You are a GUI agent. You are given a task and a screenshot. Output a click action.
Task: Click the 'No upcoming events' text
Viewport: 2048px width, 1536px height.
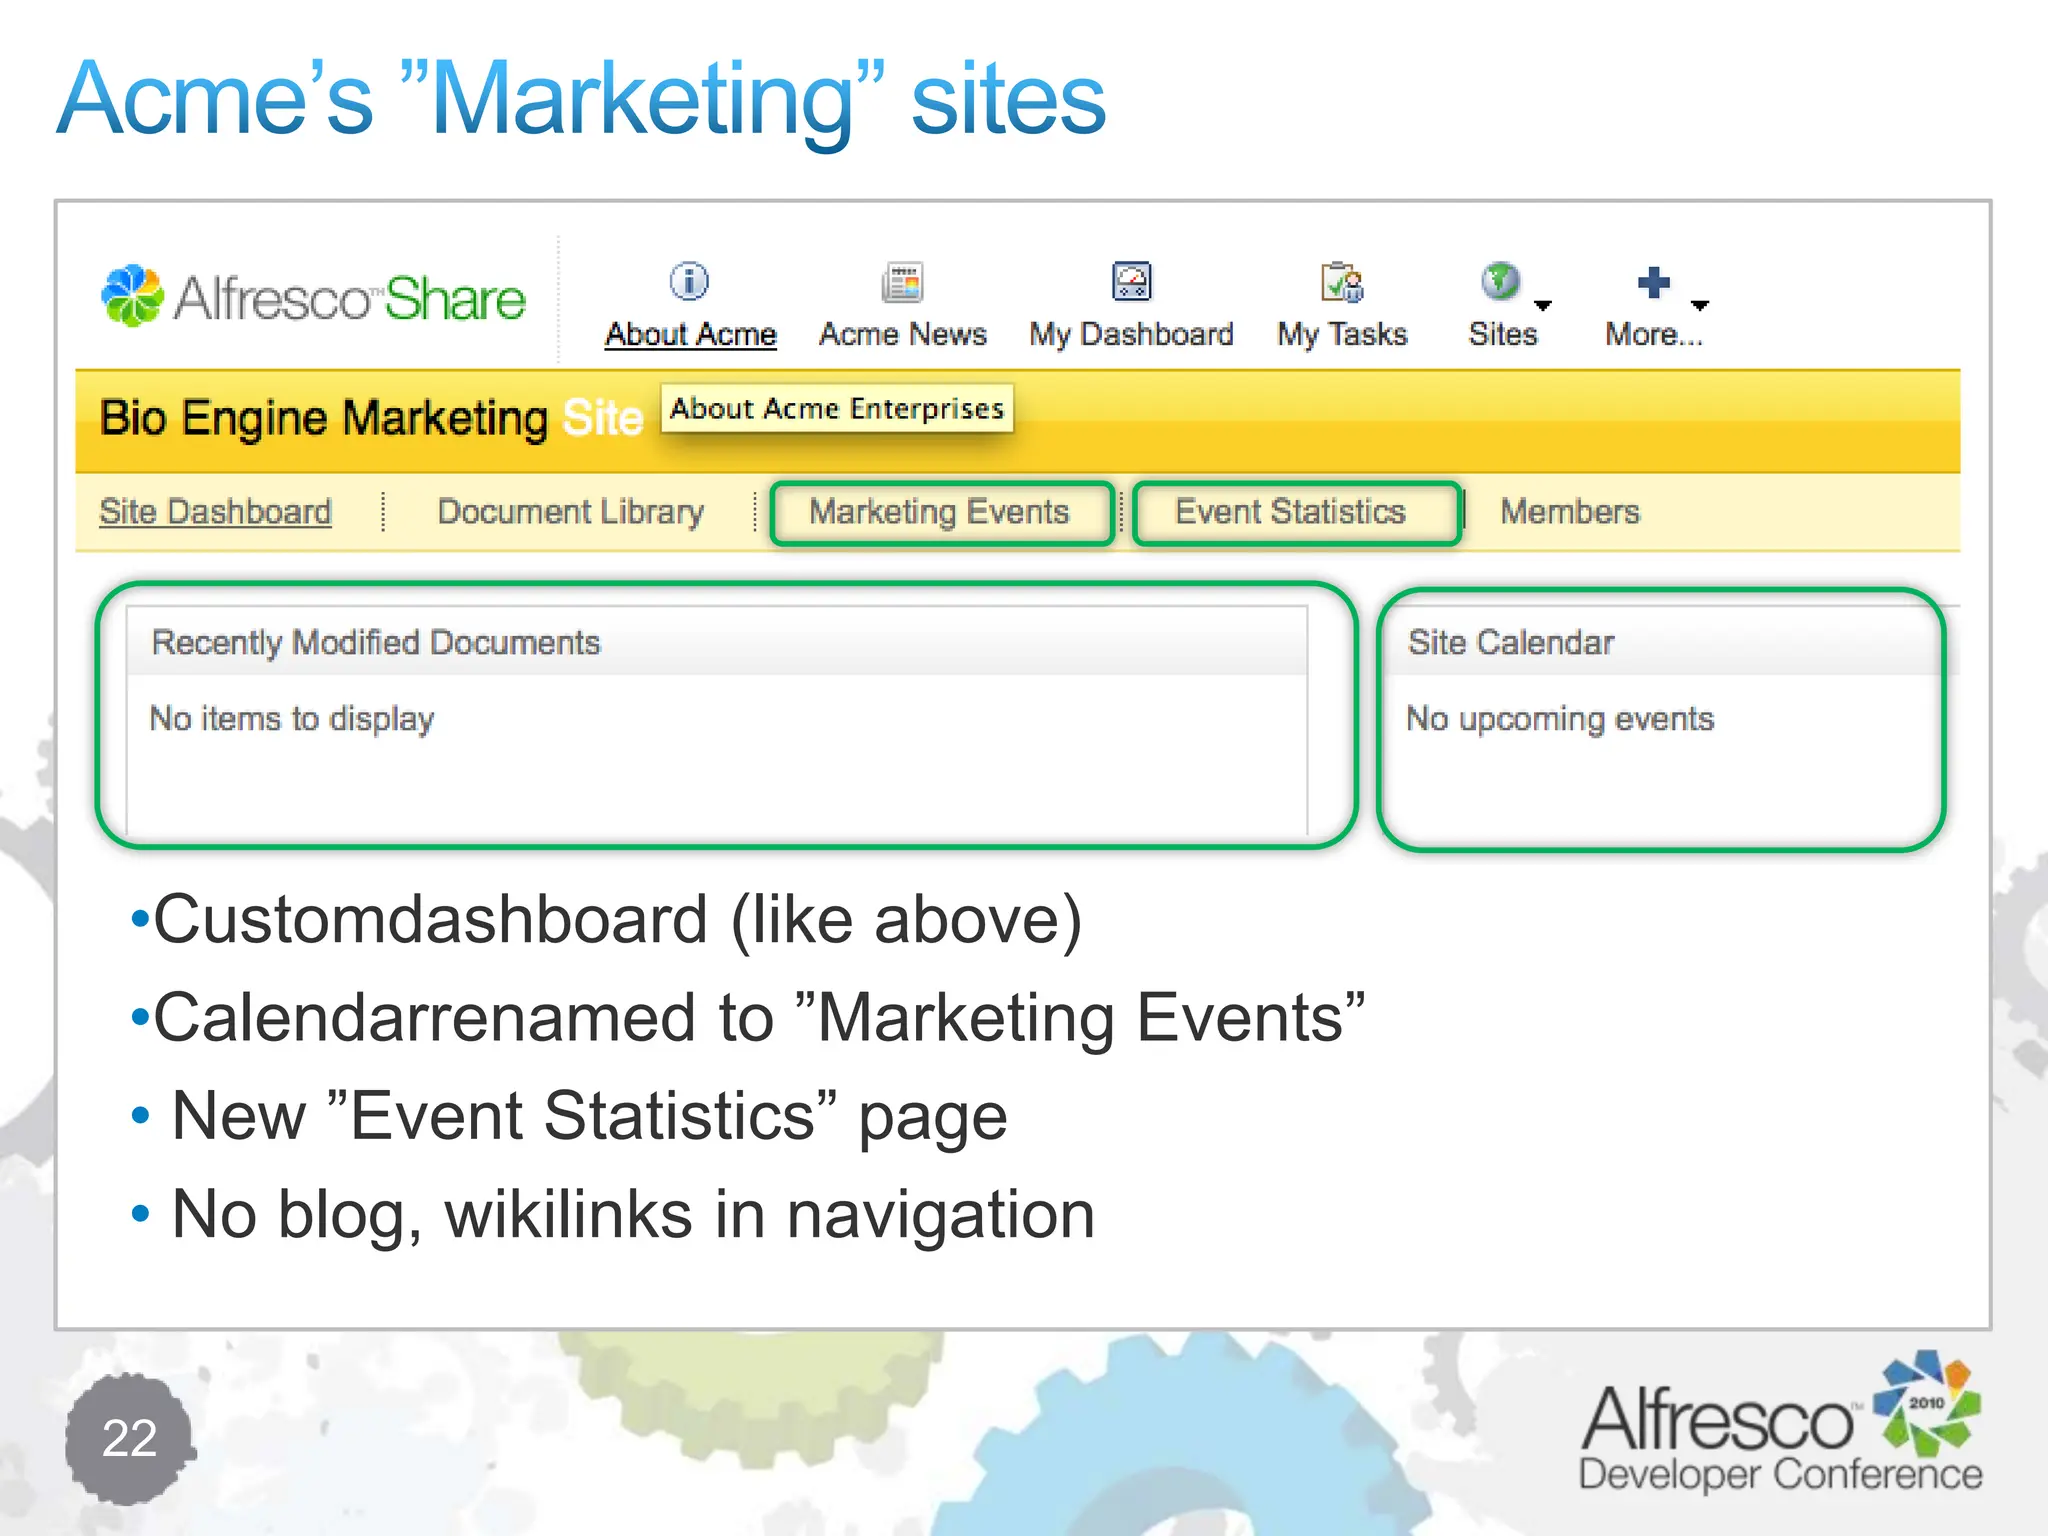(1560, 719)
